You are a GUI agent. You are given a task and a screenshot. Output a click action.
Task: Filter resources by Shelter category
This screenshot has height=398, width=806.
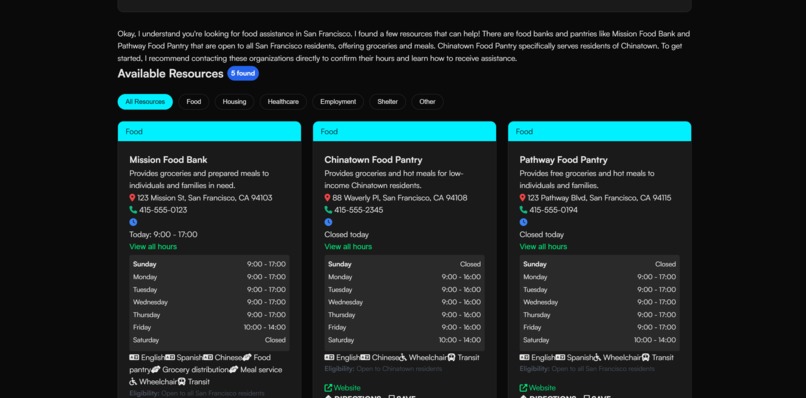pyautogui.click(x=388, y=102)
